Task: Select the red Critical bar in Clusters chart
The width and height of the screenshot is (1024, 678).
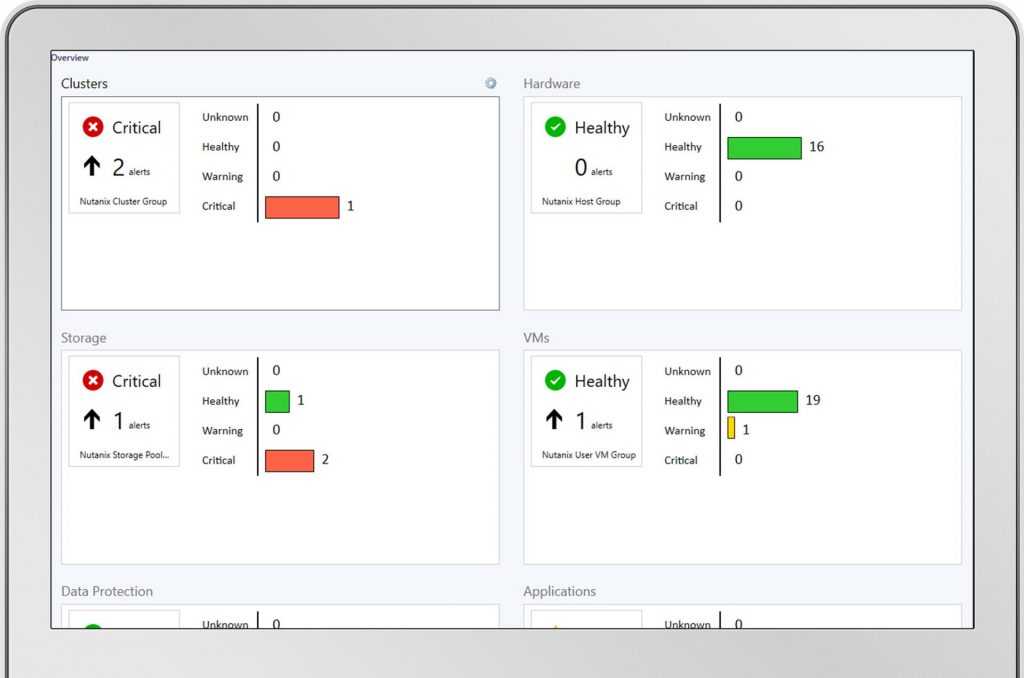Action: point(302,207)
